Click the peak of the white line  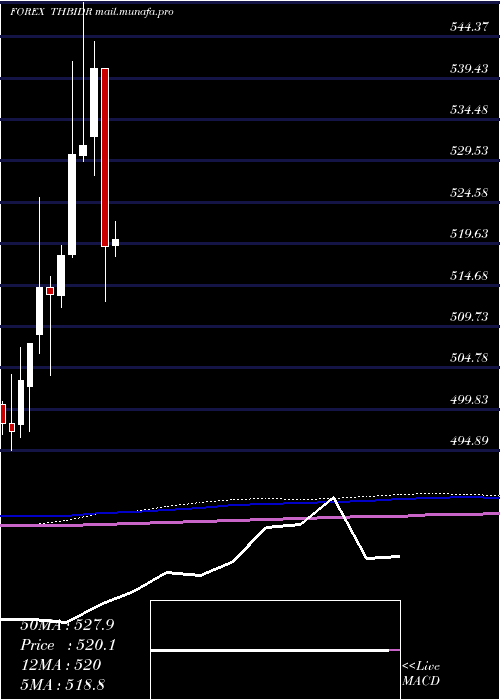click(x=333, y=497)
